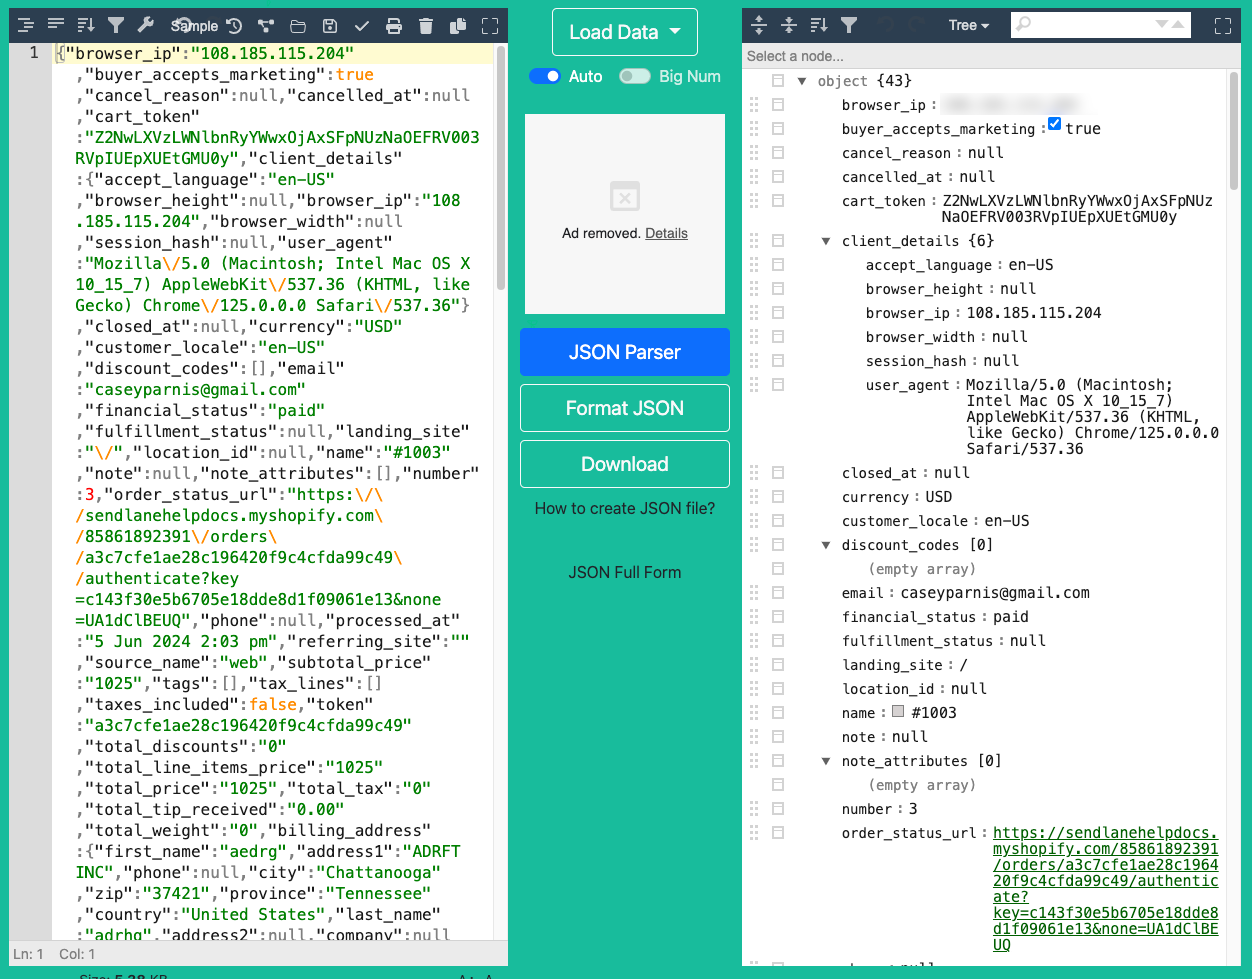
Task: Click the Format JSON button
Action: pos(624,408)
